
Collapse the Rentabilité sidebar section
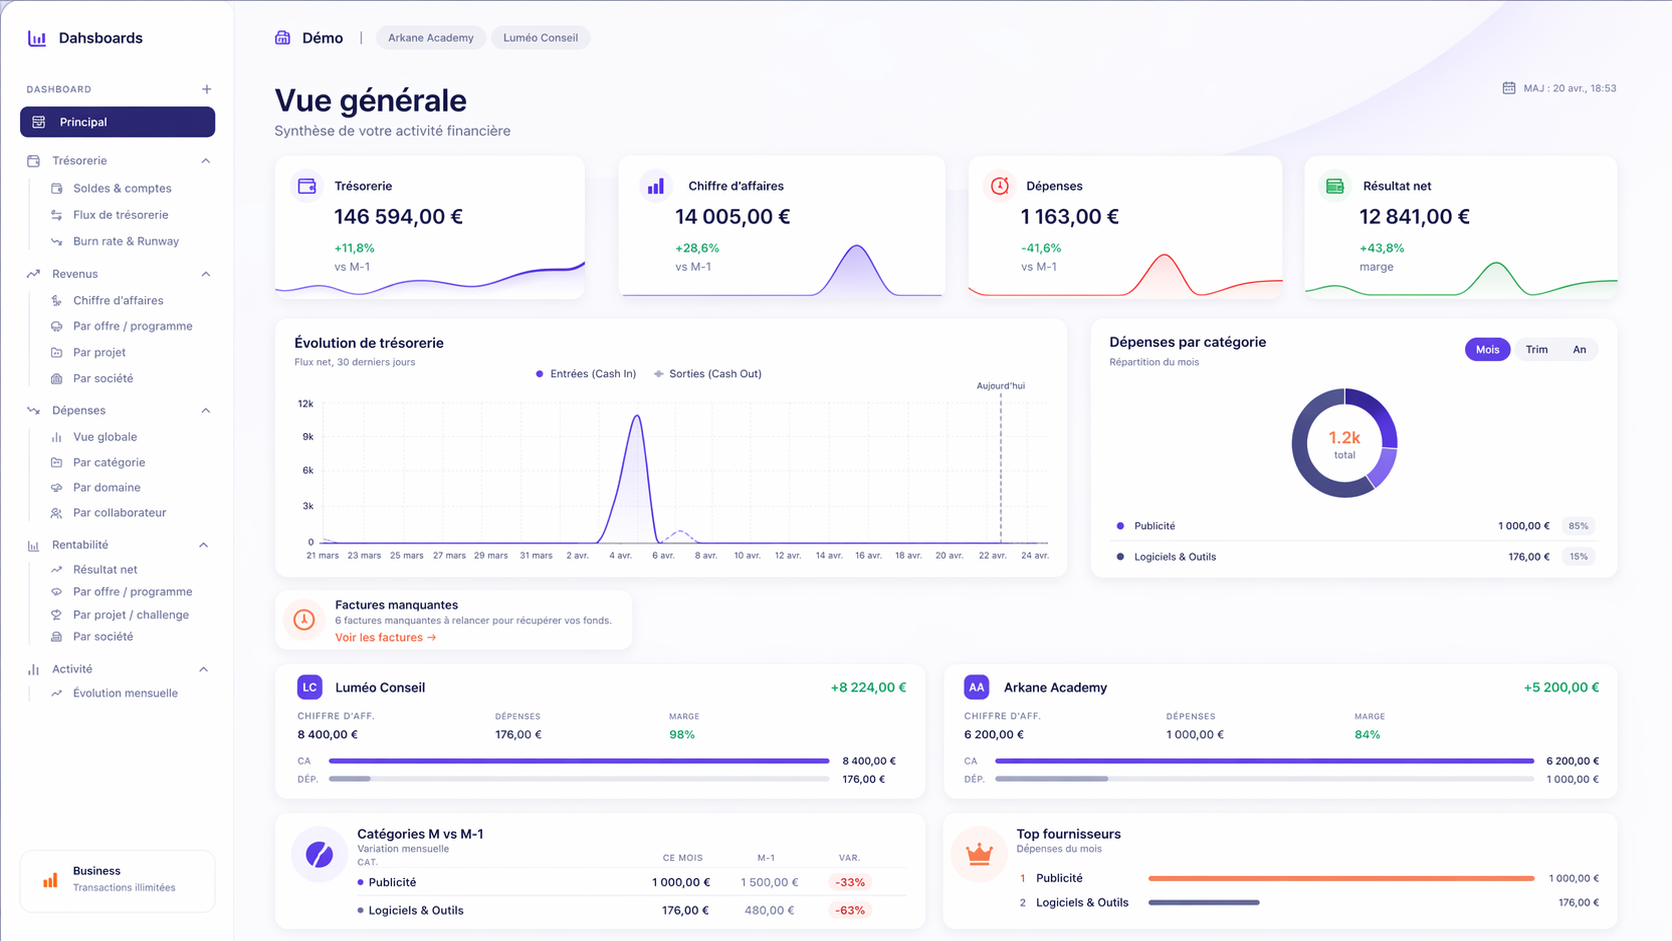[x=204, y=545]
